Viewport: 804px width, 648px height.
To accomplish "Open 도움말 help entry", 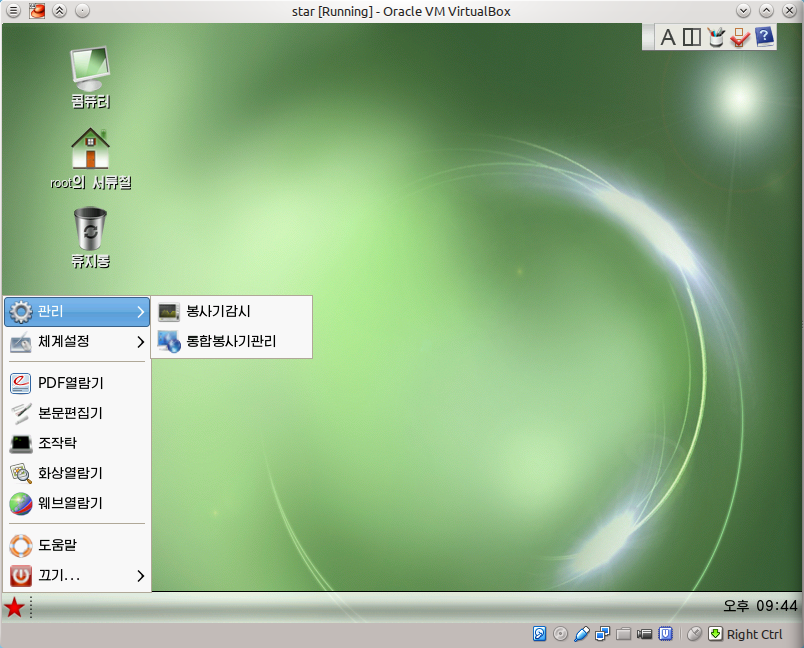I will pyautogui.click(x=77, y=545).
